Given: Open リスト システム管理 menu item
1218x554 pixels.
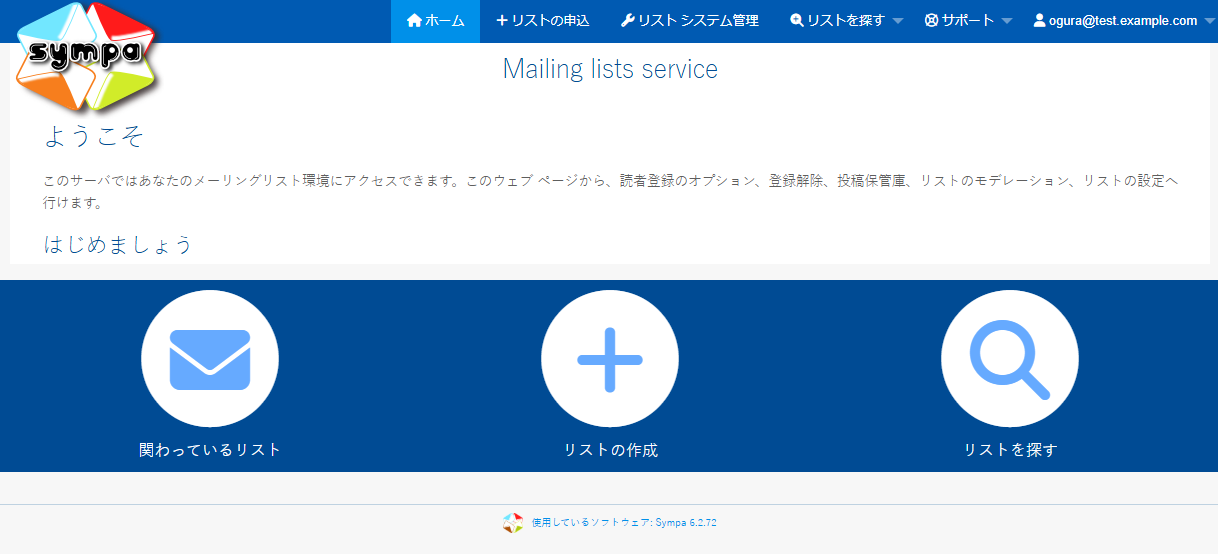Looking at the screenshot, I should 689,20.
